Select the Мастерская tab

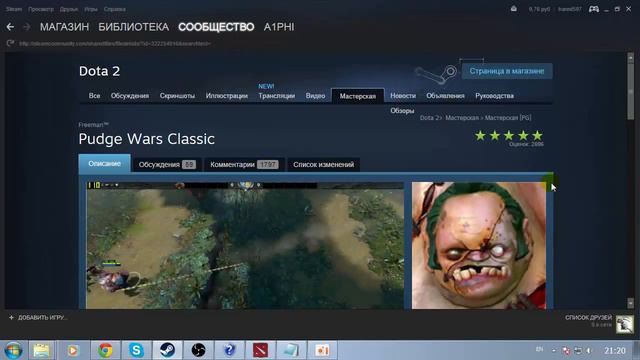point(358,96)
